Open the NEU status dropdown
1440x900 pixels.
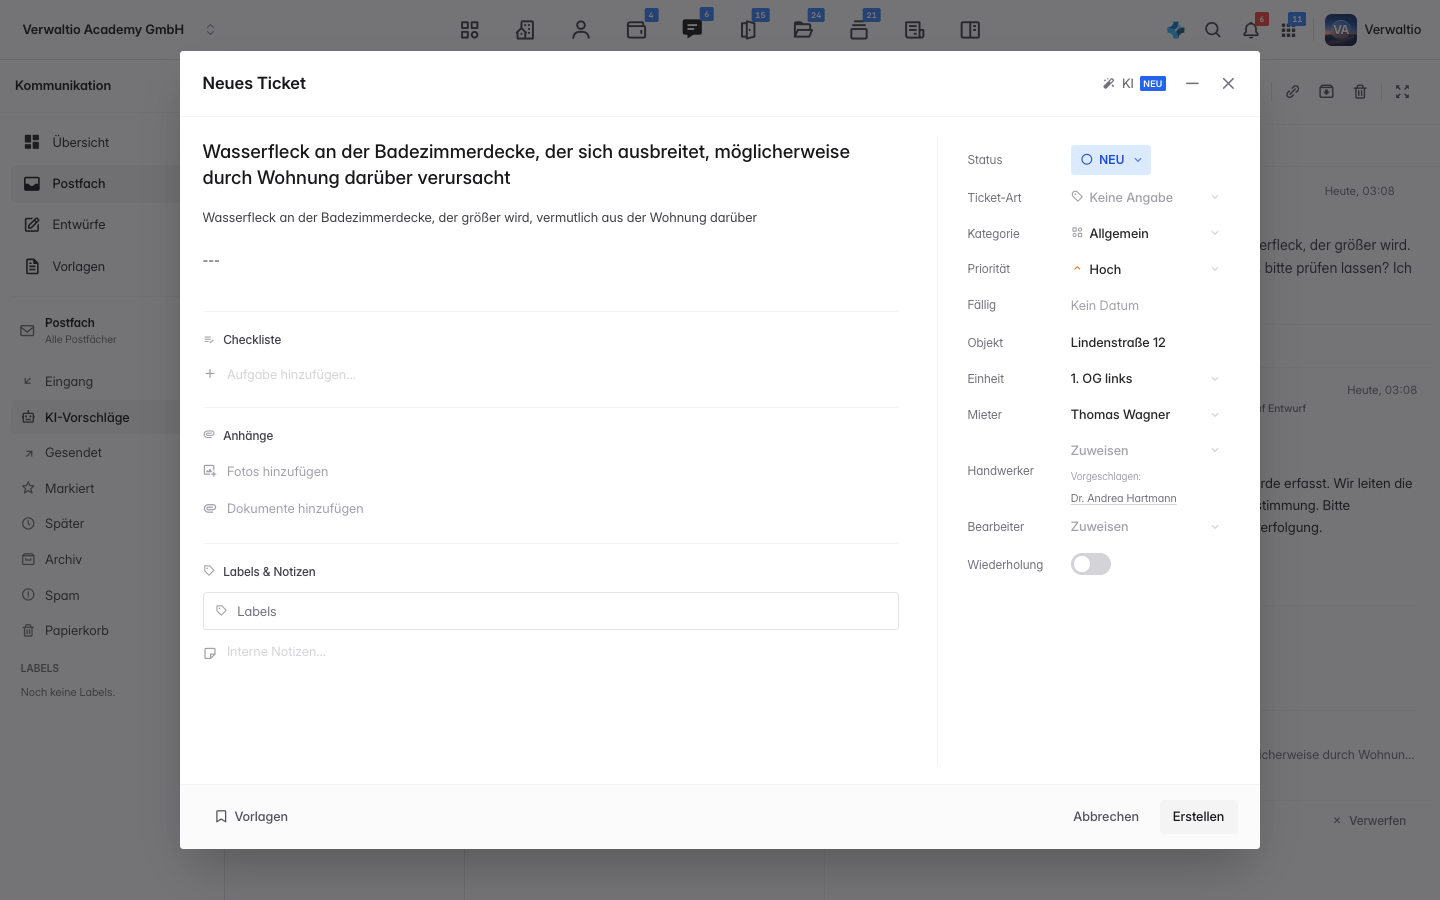click(x=1110, y=160)
